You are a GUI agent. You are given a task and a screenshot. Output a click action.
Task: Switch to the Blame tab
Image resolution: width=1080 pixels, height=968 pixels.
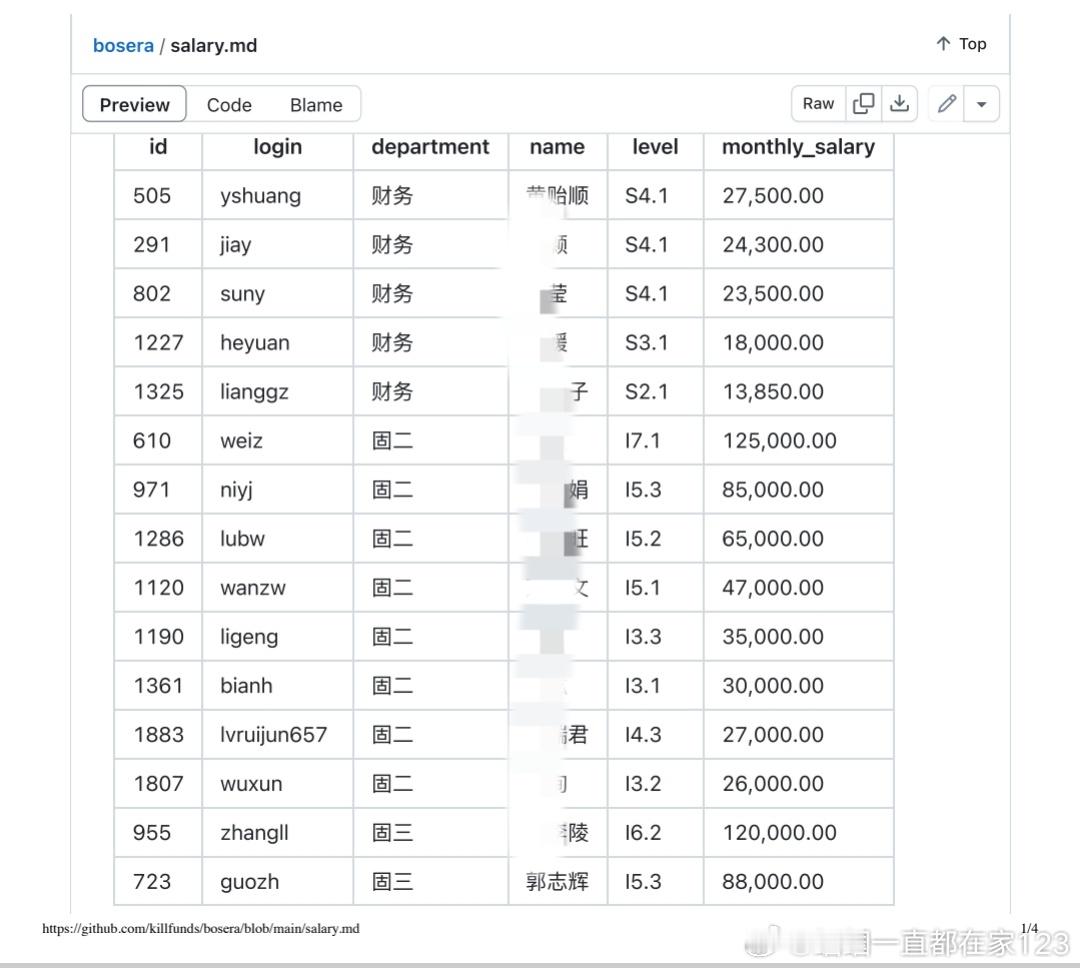point(316,105)
